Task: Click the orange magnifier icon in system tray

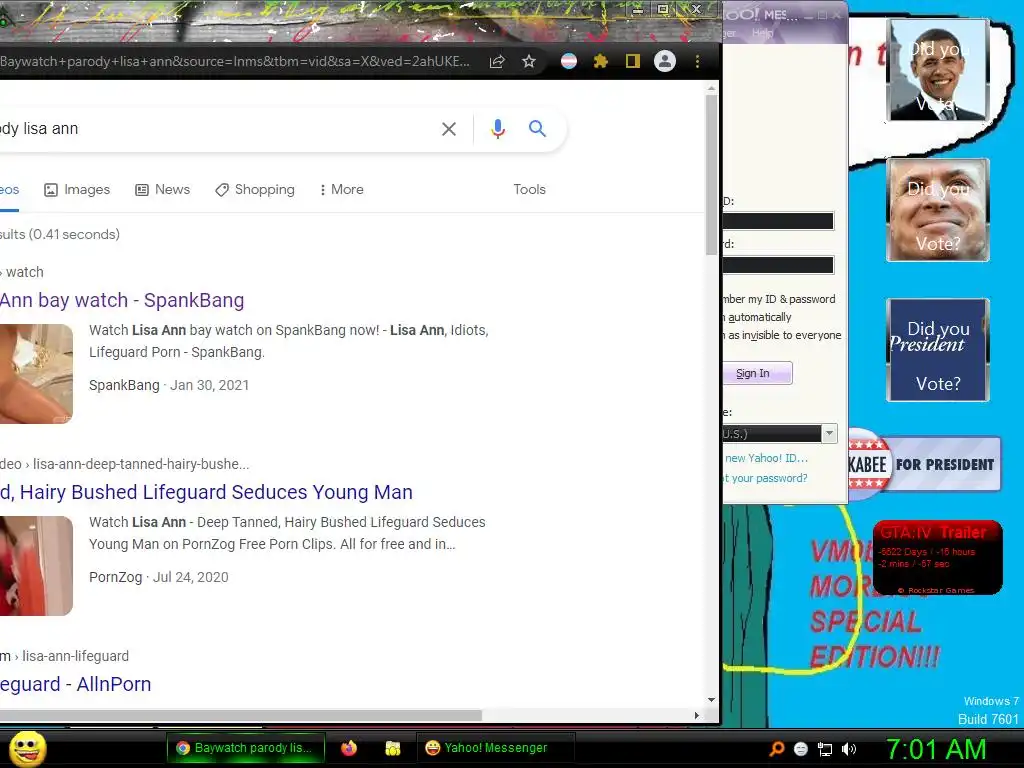Action: [776, 749]
